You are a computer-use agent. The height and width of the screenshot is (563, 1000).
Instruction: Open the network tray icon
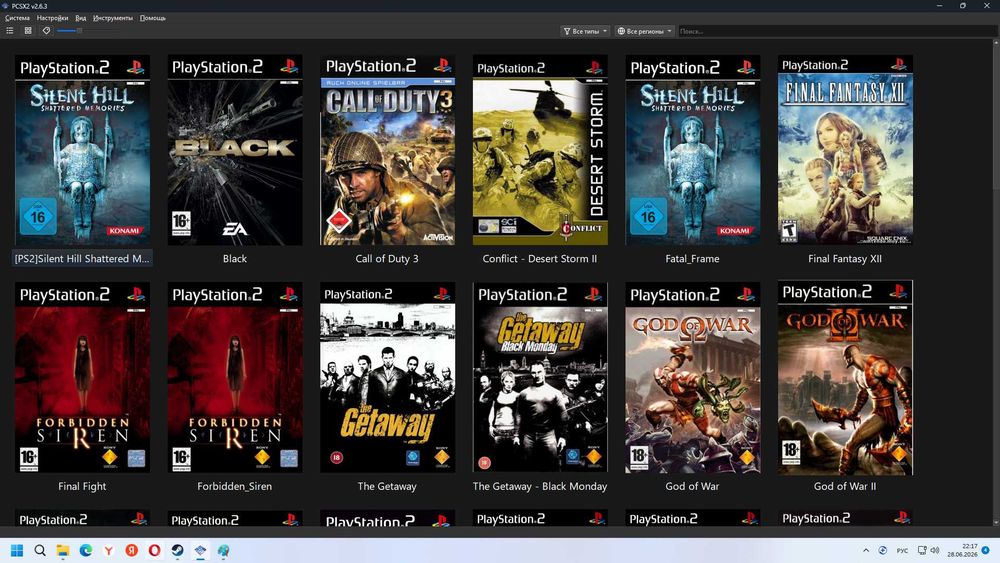(922, 550)
